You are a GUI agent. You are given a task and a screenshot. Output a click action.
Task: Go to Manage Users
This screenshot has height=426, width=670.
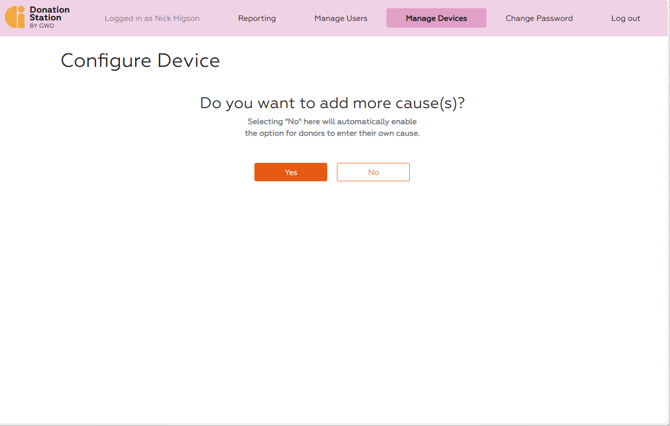pyautogui.click(x=341, y=18)
